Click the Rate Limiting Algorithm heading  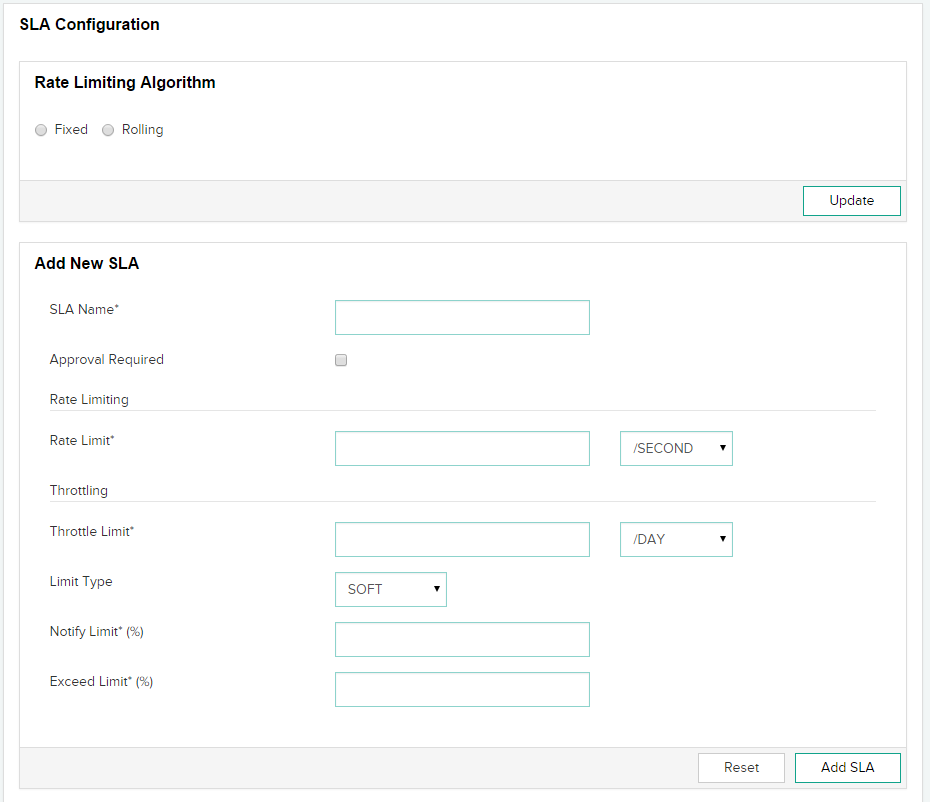point(125,82)
